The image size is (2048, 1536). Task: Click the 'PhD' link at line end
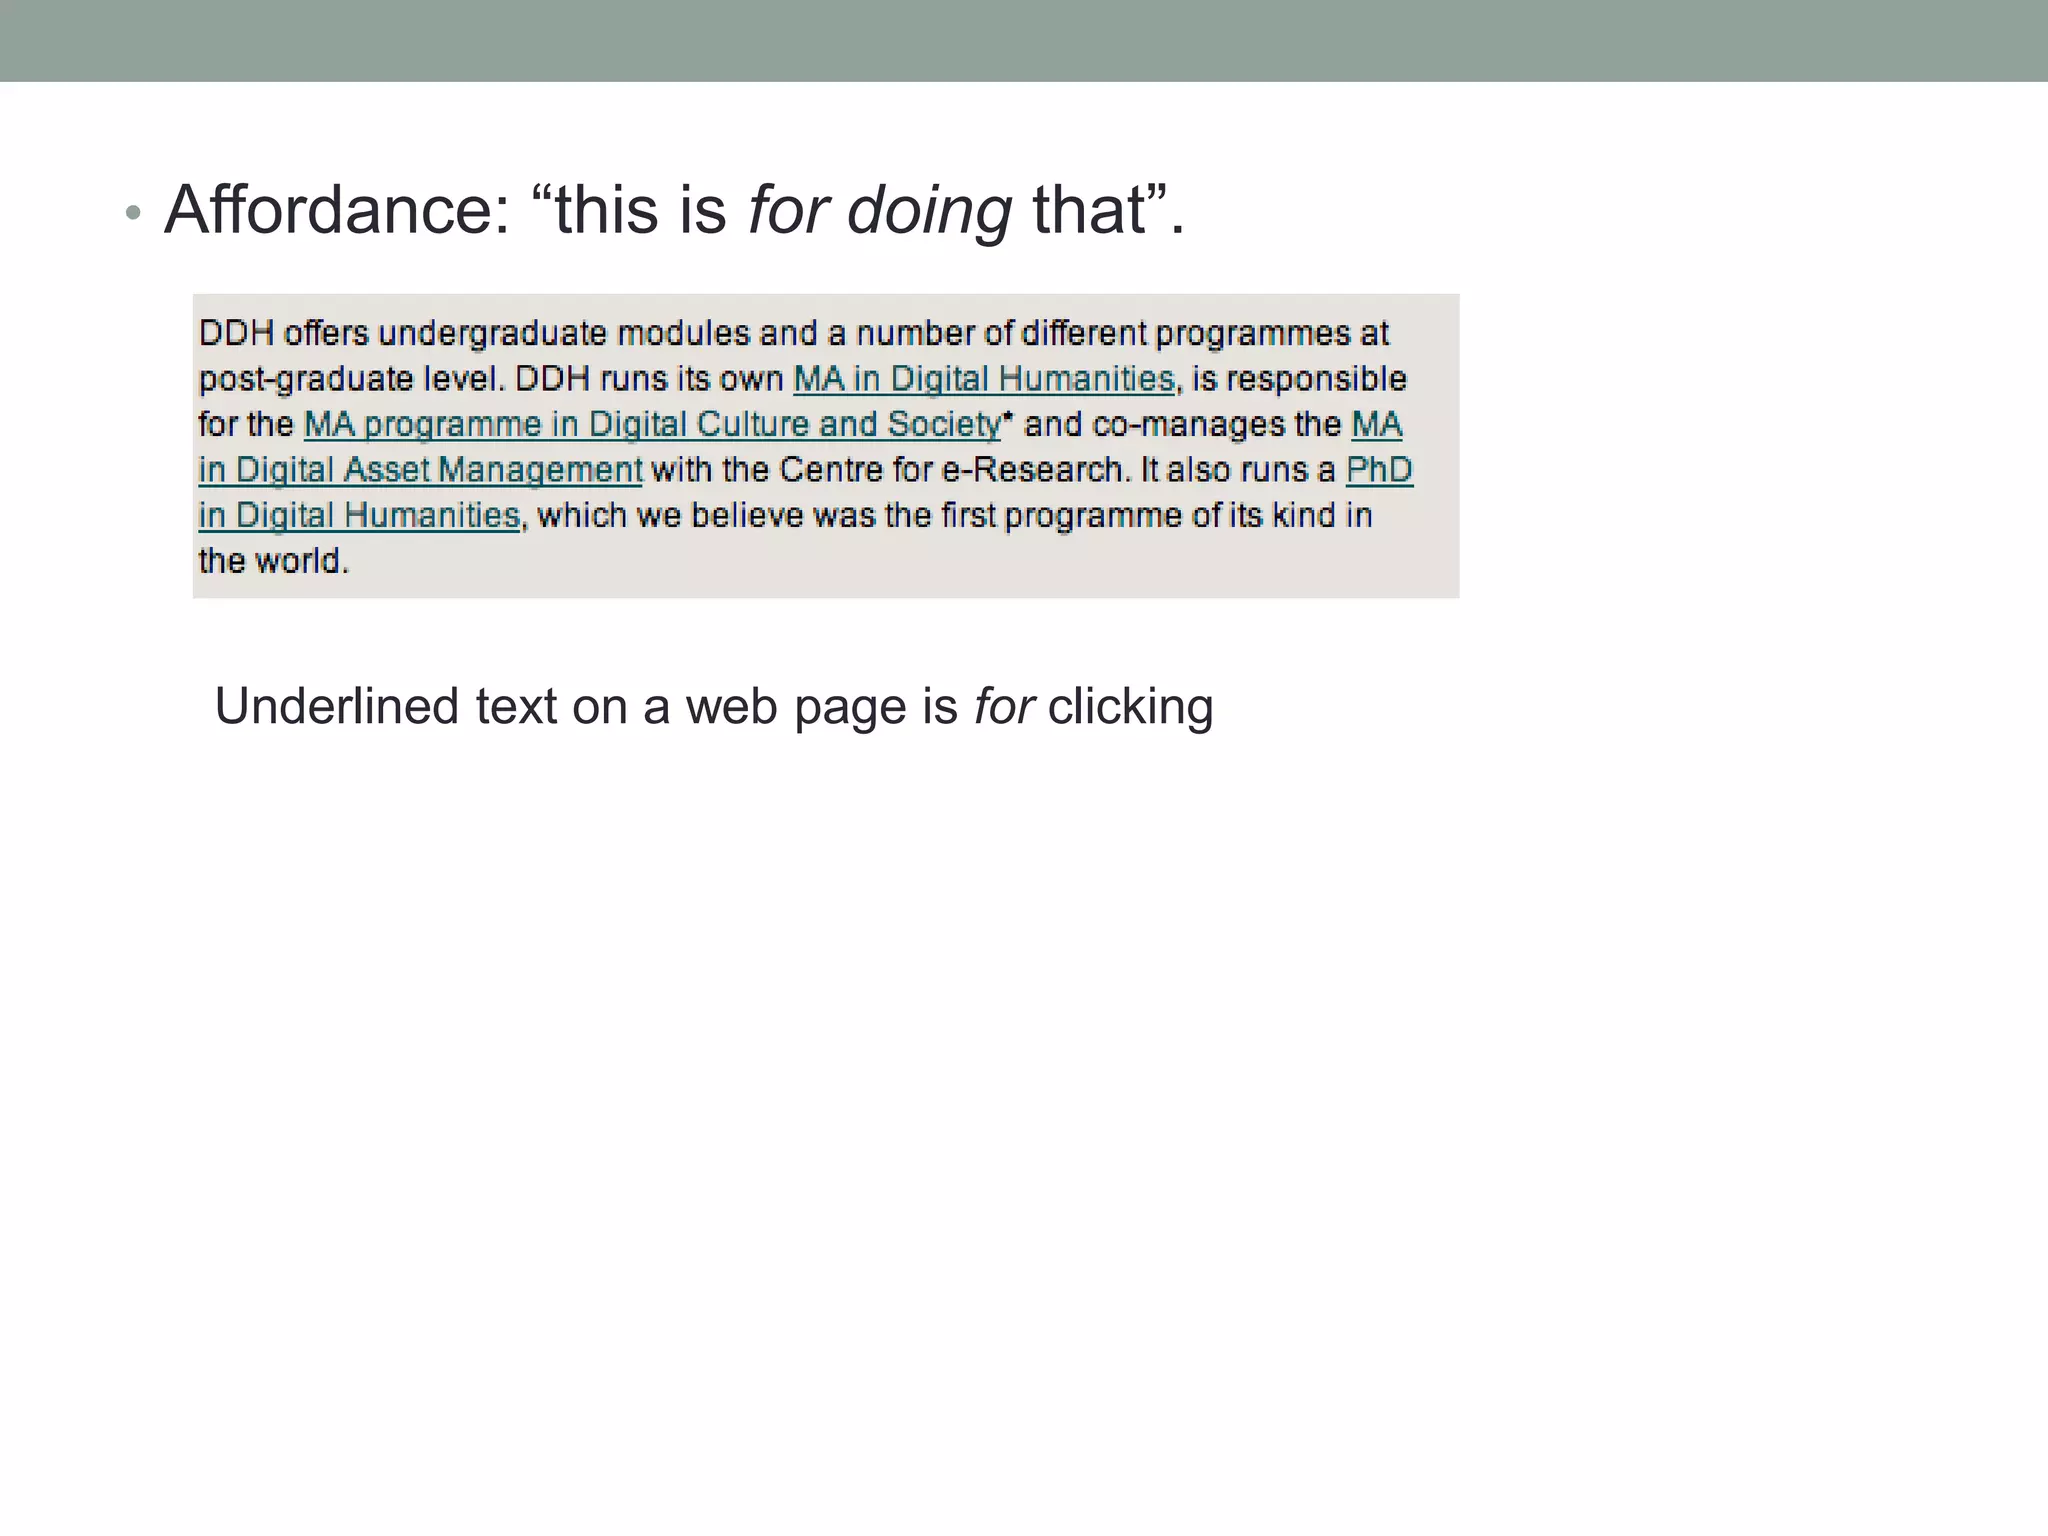coord(1379,470)
